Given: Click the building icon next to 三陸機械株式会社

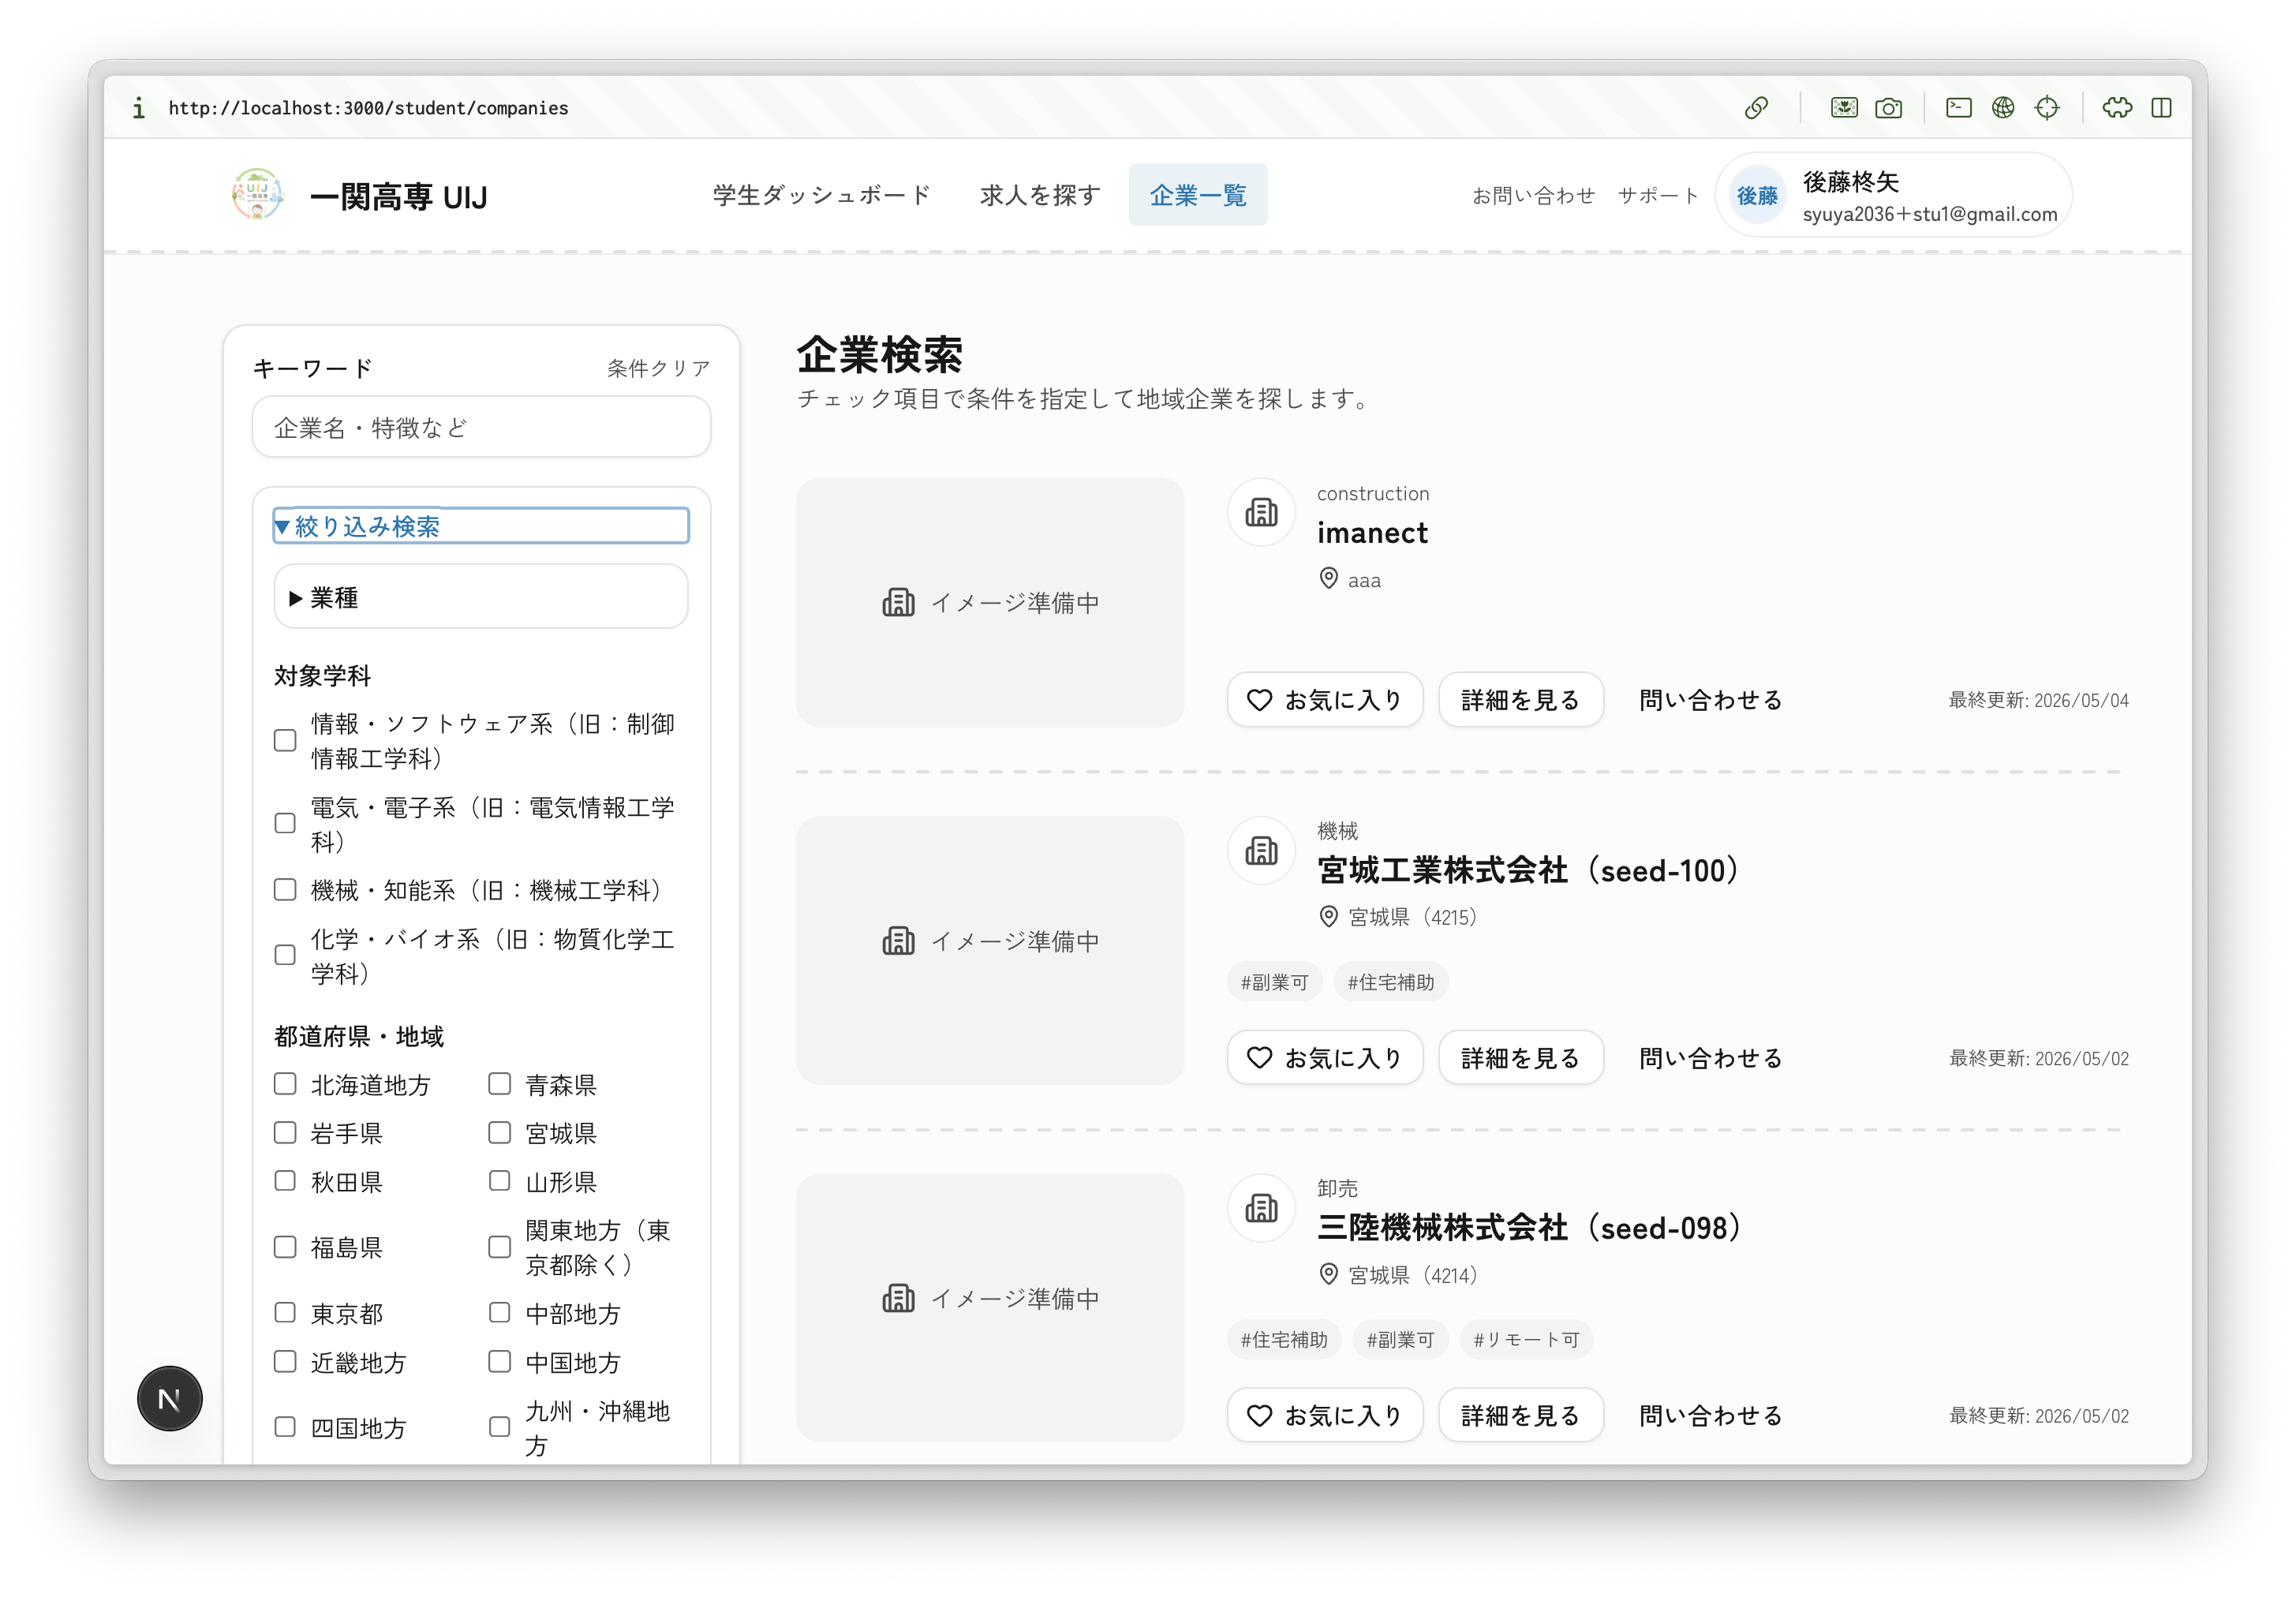Looking at the screenshot, I should coord(1261,1208).
